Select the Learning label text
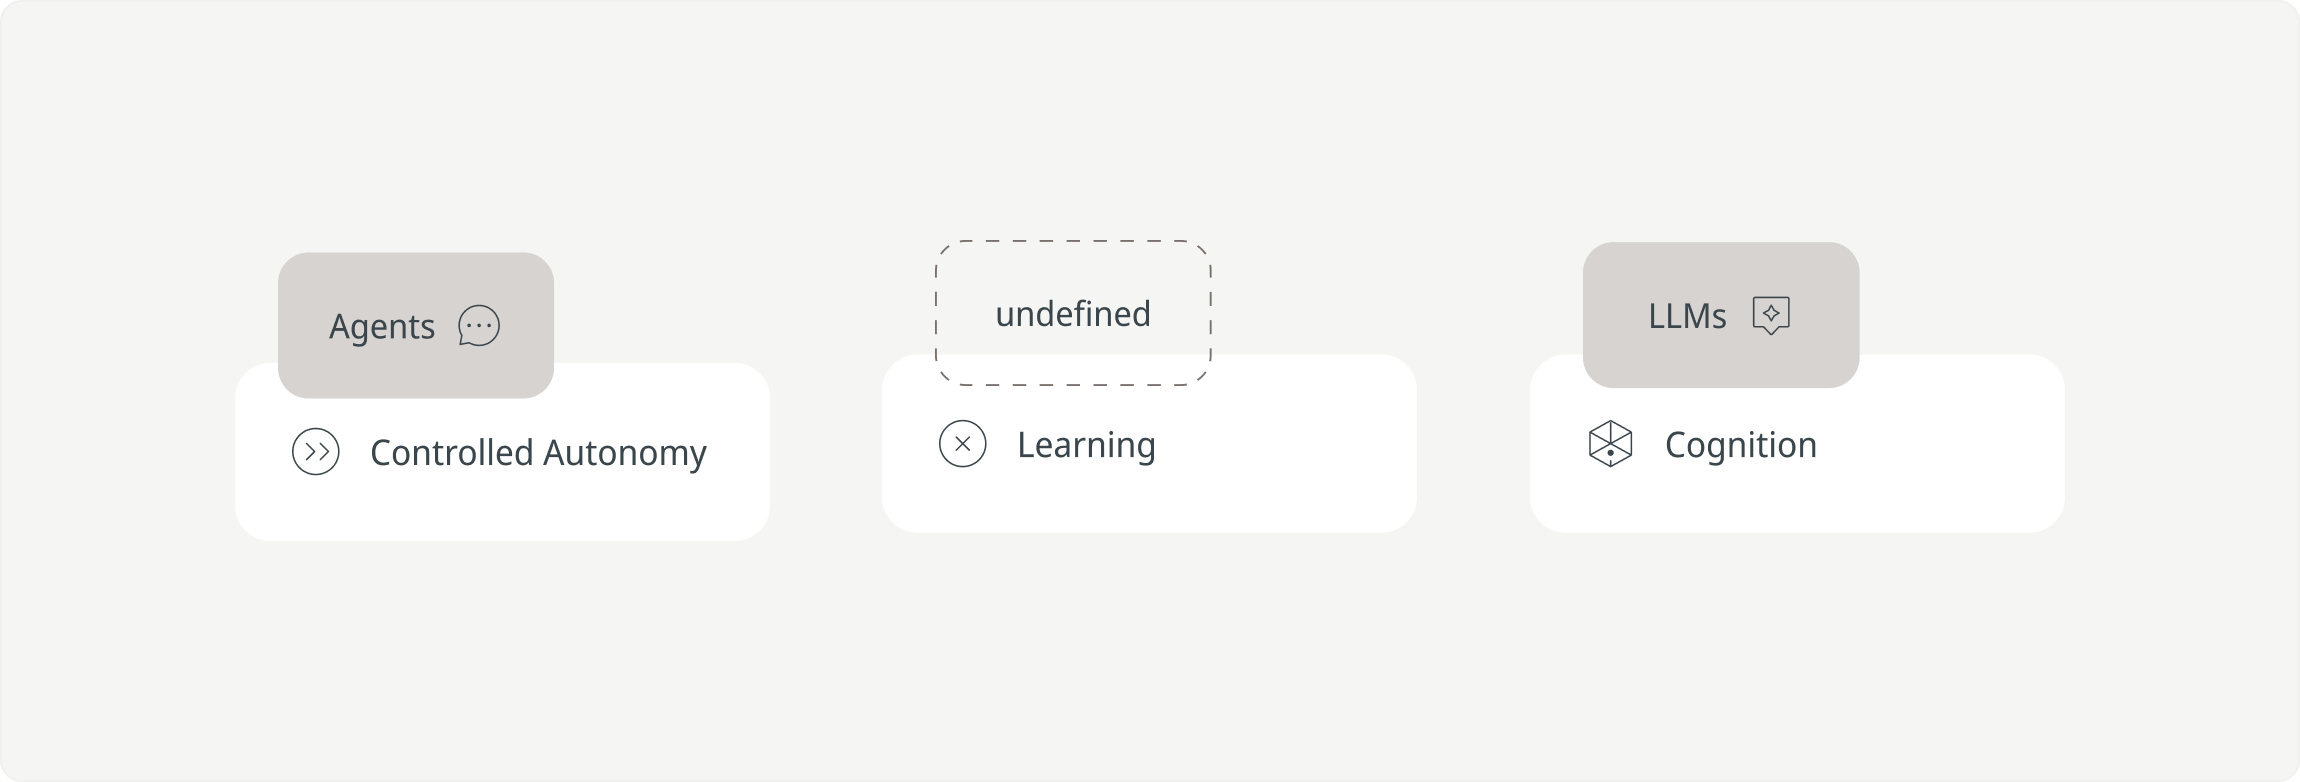 pyautogui.click(x=1086, y=445)
